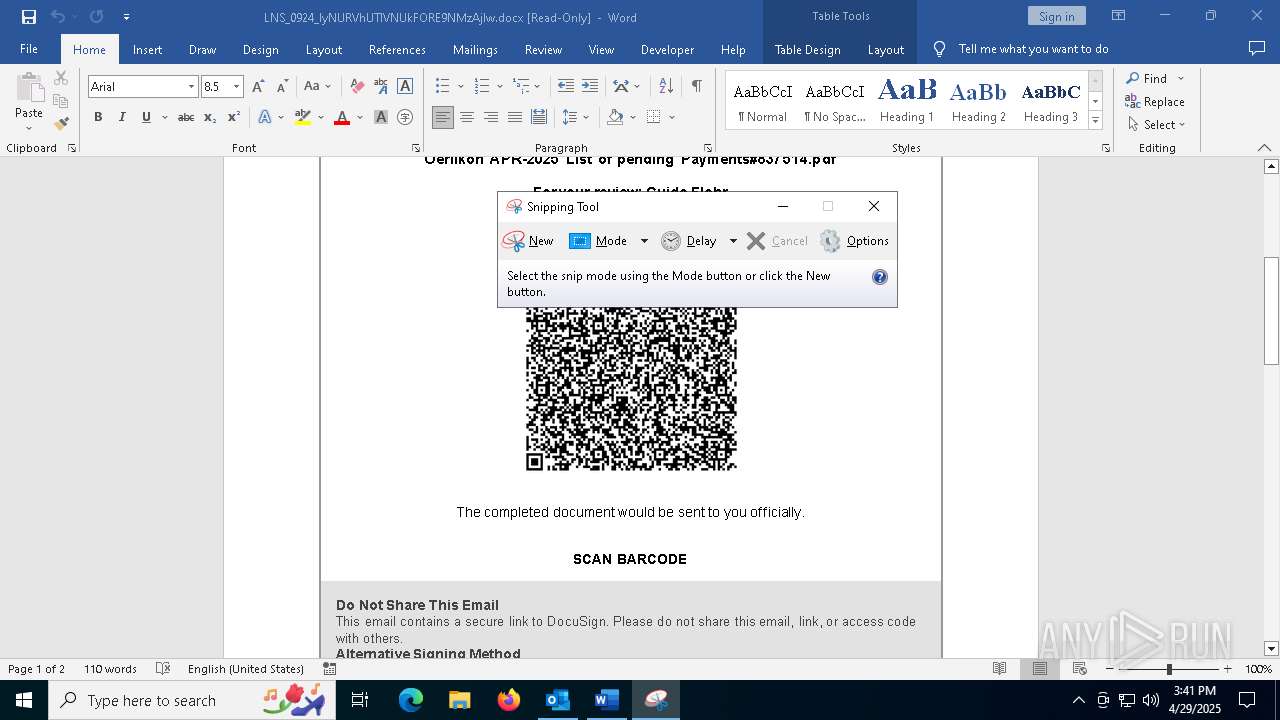Click Phonetic Guide icon
Screen dimensions: 1280x720
point(381,87)
